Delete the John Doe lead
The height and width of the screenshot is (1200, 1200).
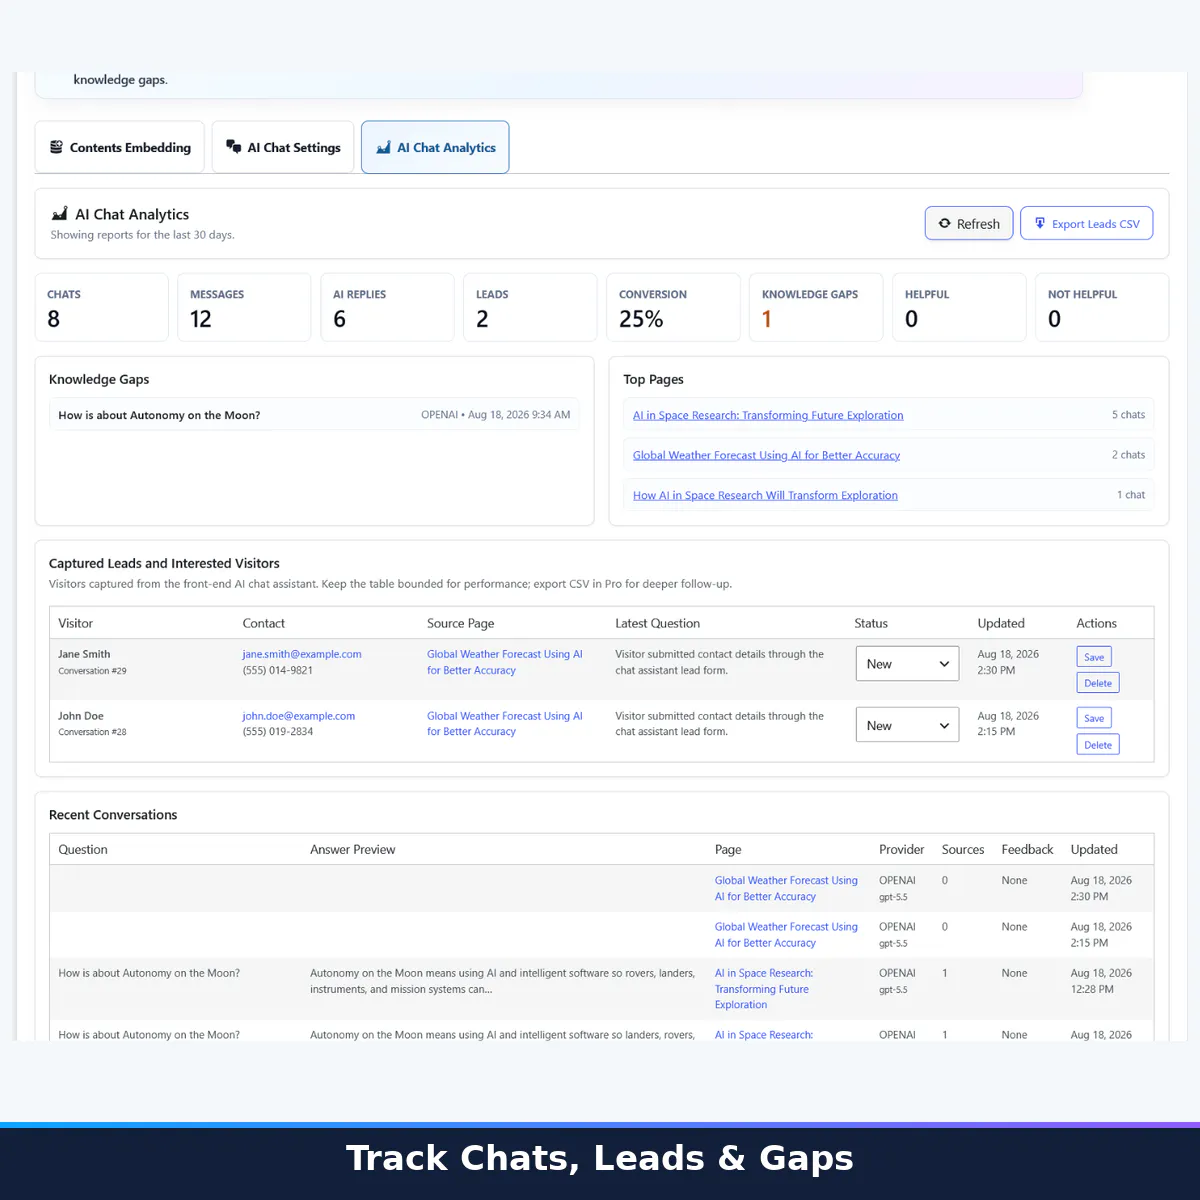(1098, 745)
